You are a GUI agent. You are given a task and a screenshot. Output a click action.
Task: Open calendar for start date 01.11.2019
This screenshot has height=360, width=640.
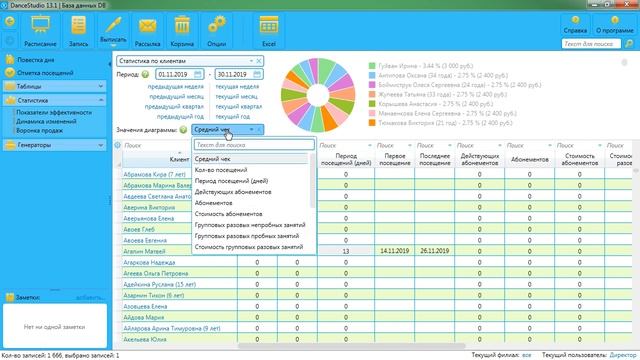tap(198, 74)
